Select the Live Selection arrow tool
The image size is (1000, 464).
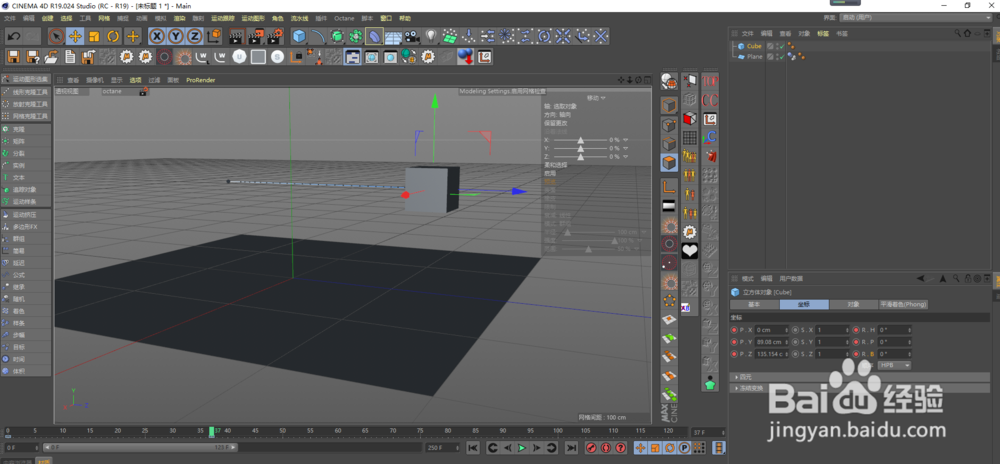tap(57, 36)
